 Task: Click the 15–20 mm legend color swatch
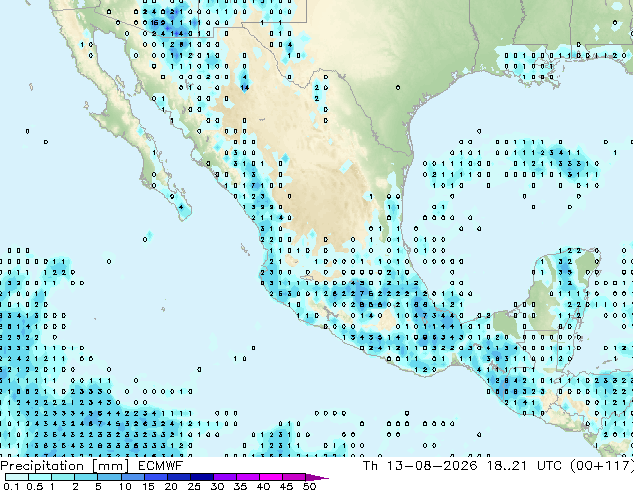[156, 477]
